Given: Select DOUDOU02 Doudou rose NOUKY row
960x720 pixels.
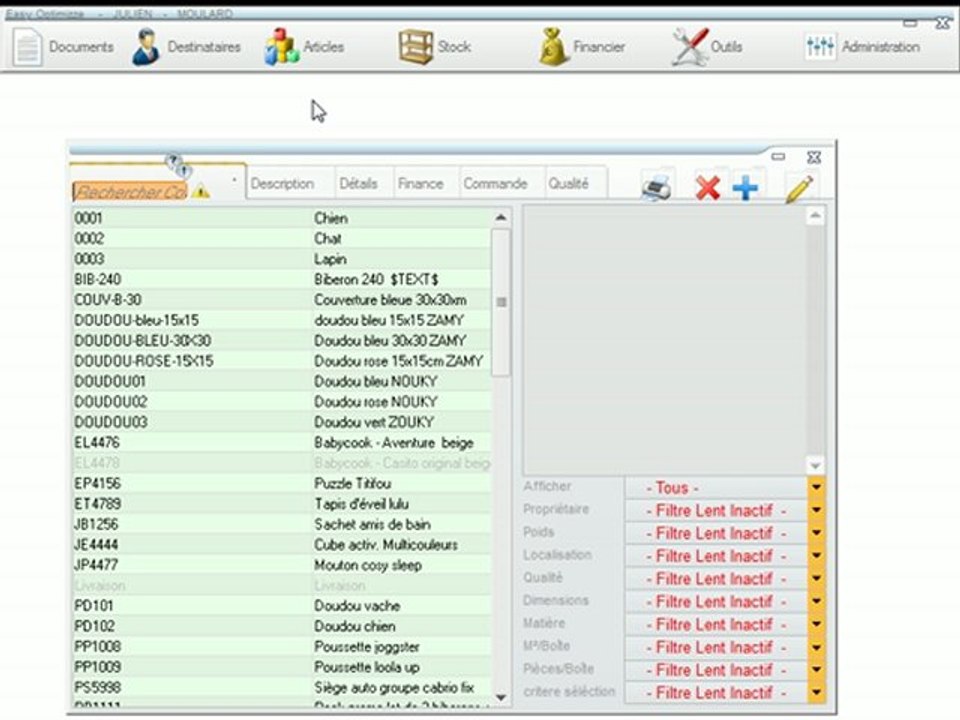Looking at the screenshot, I should click(282, 402).
